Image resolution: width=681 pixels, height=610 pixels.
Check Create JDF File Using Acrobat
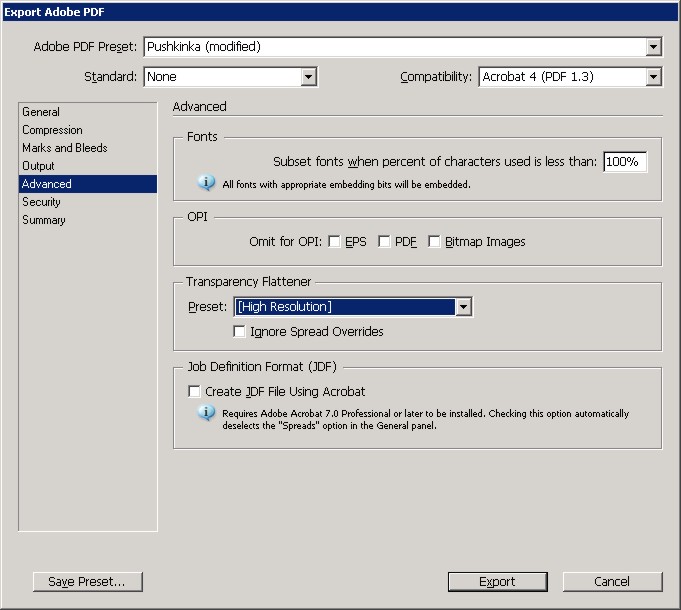(194, 391)
